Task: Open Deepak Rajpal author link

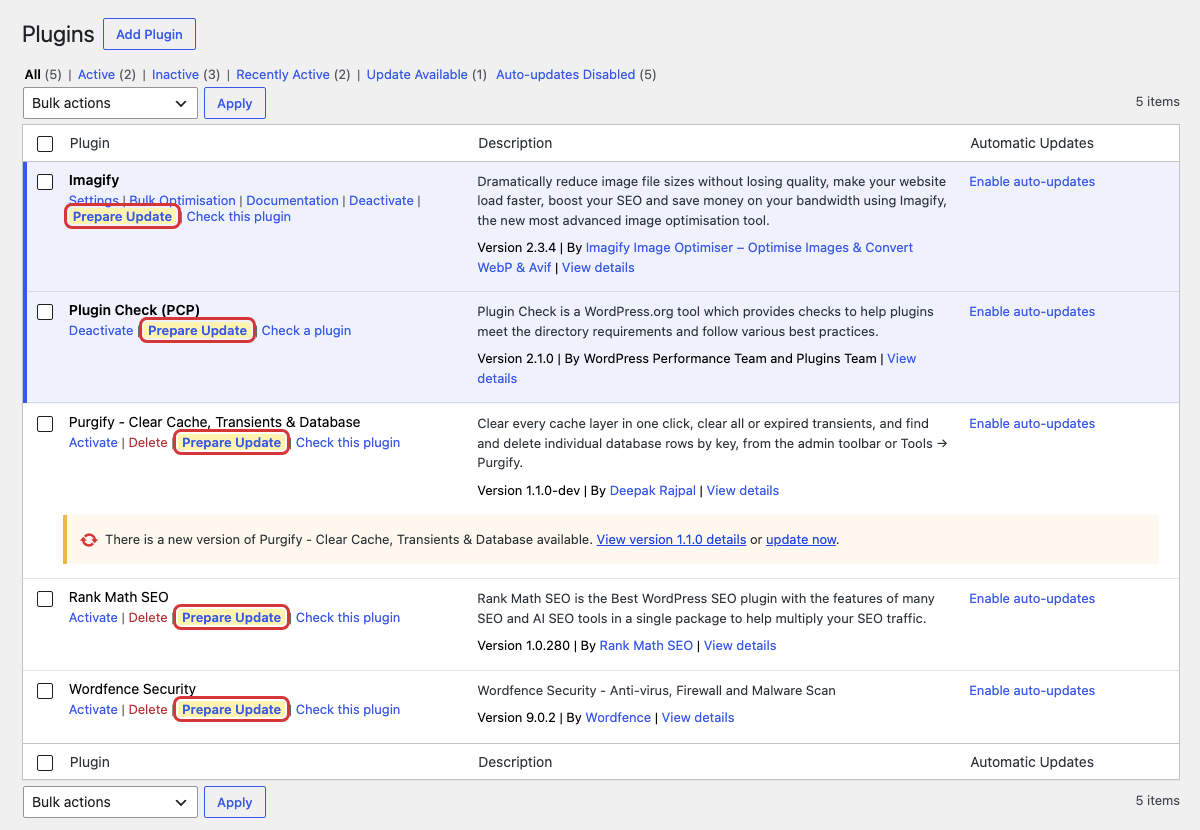Action: coord(653,491)
